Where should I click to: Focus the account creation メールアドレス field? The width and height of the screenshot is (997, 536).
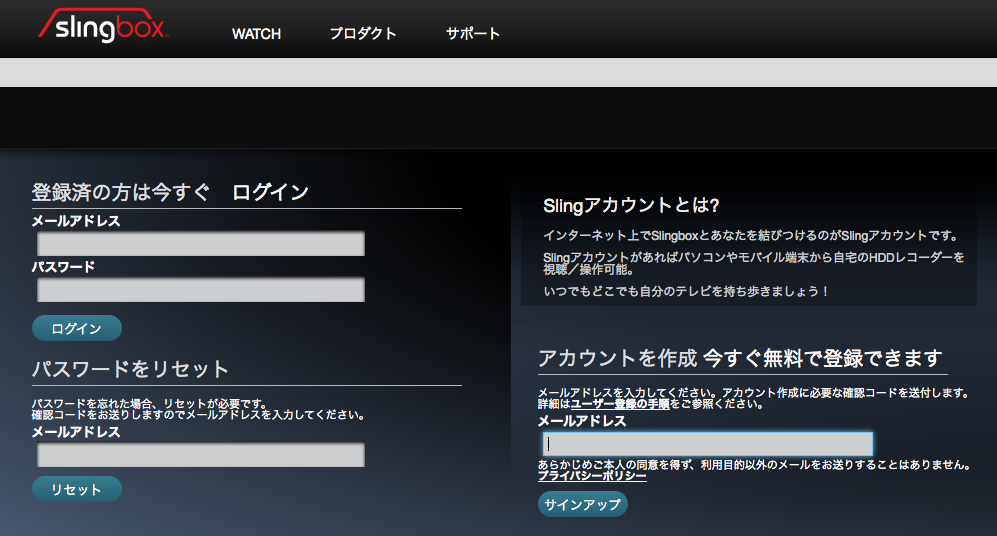click(x=708, y=444)
